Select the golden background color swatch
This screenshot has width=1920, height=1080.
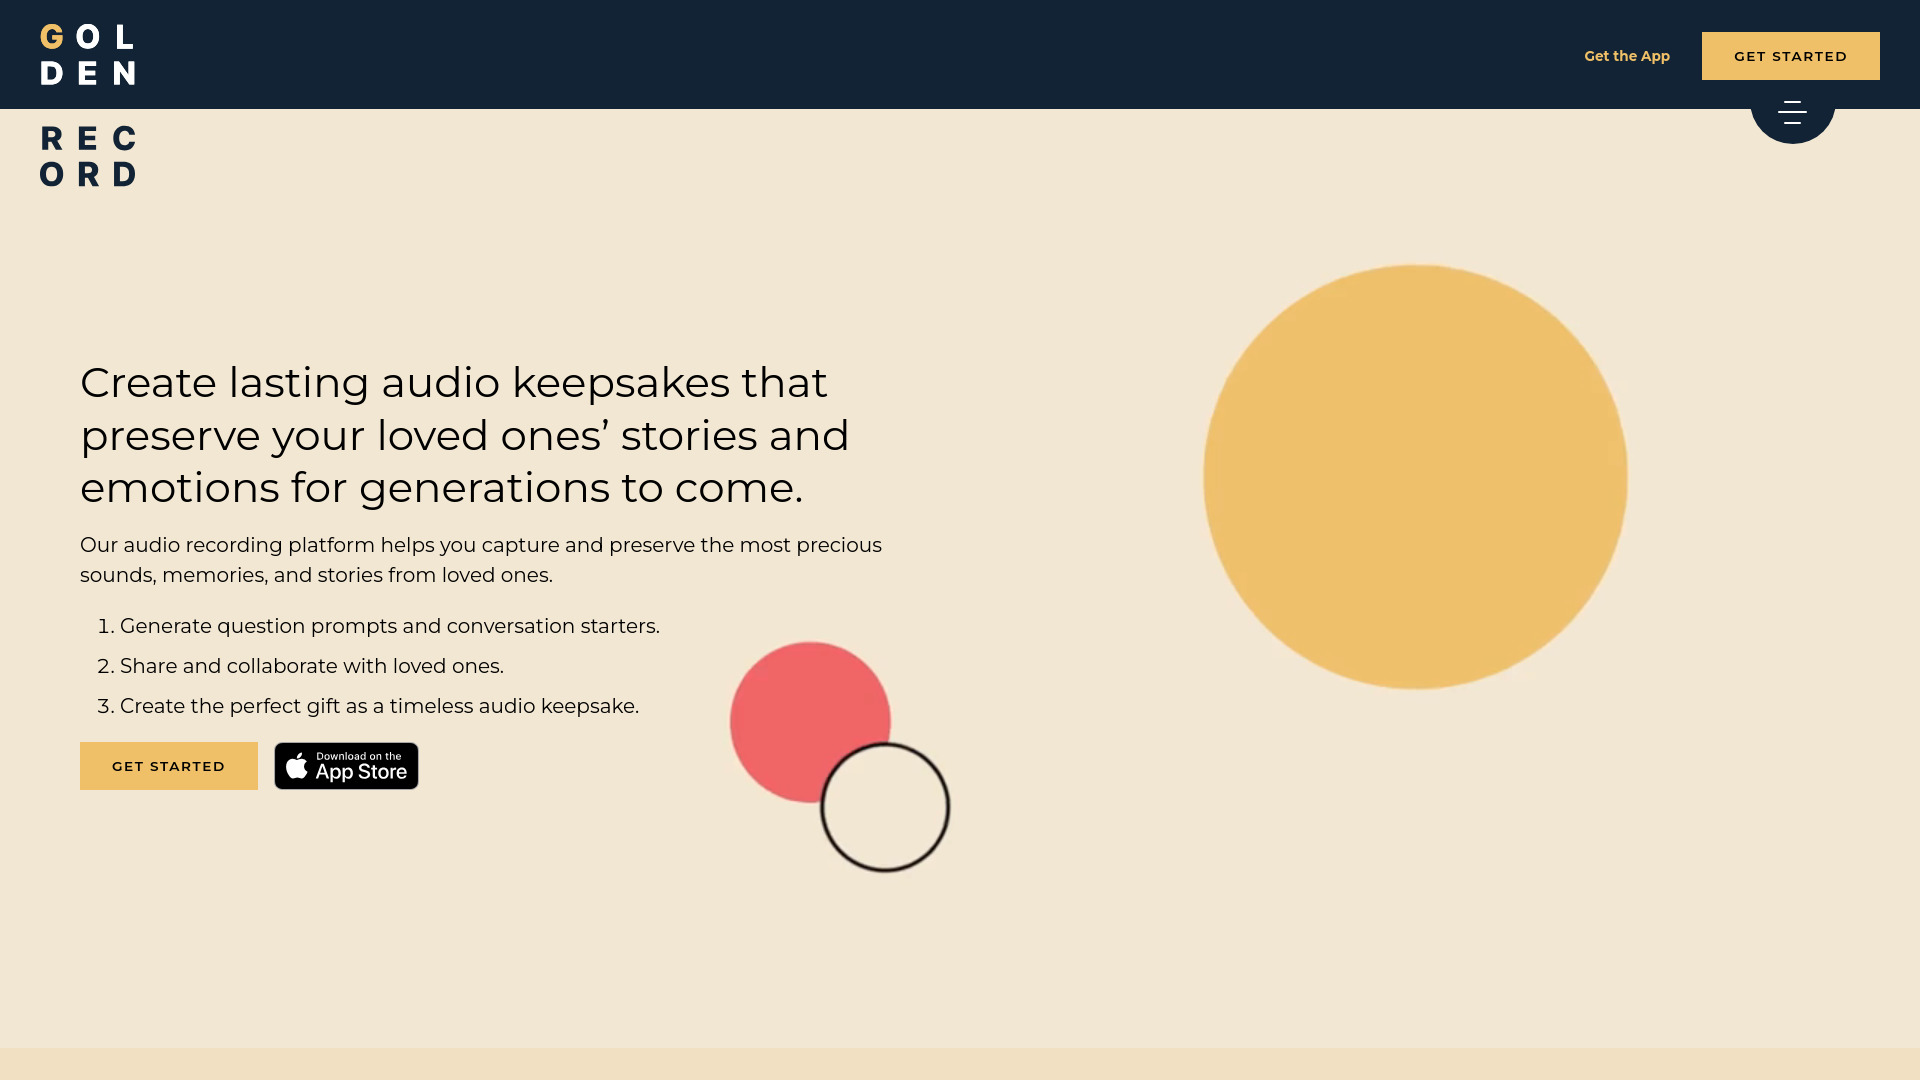click(1418, 475)
